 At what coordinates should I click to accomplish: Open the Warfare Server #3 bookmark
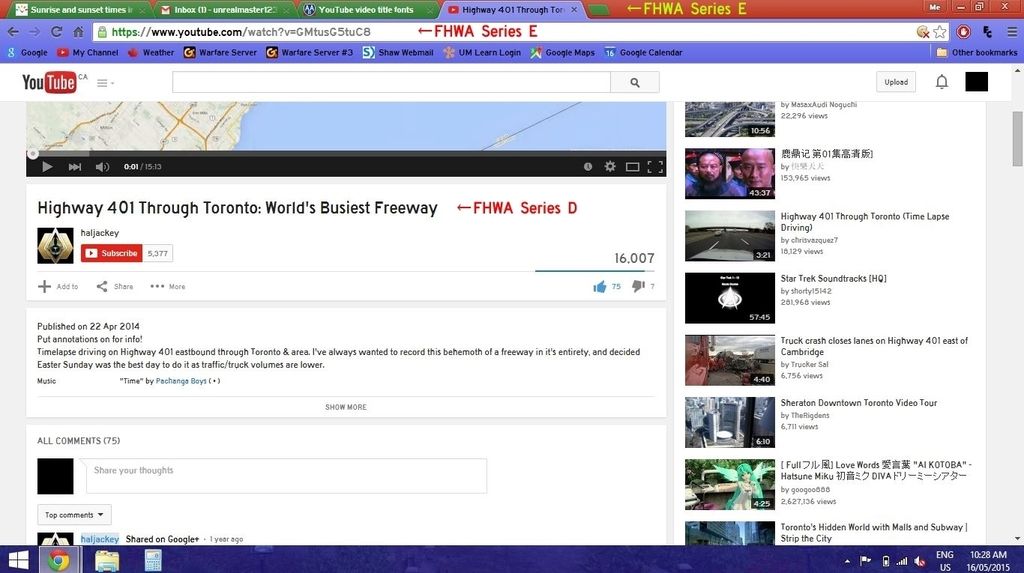[310, 52]
